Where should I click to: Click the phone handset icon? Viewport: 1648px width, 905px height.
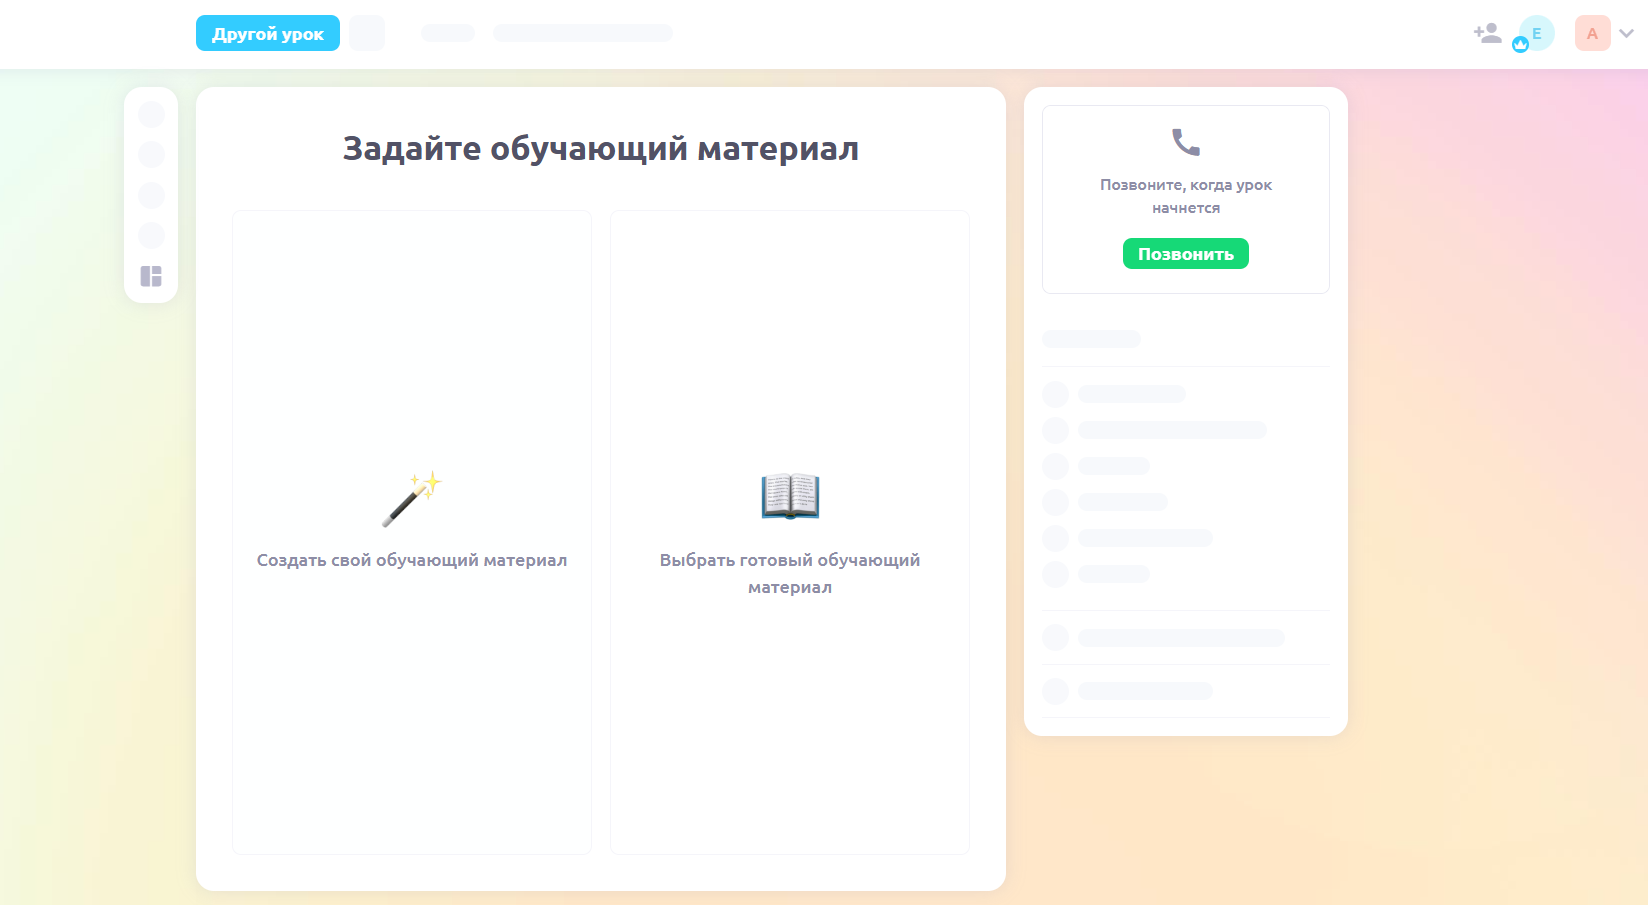[x=1185, y=143]
